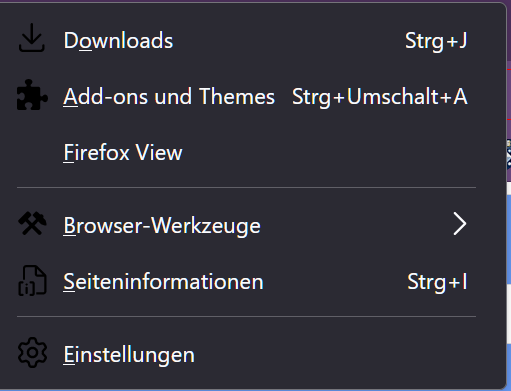Click the Add-ons puzzle piece icon

pyautogui.click(x=32, y=95)
